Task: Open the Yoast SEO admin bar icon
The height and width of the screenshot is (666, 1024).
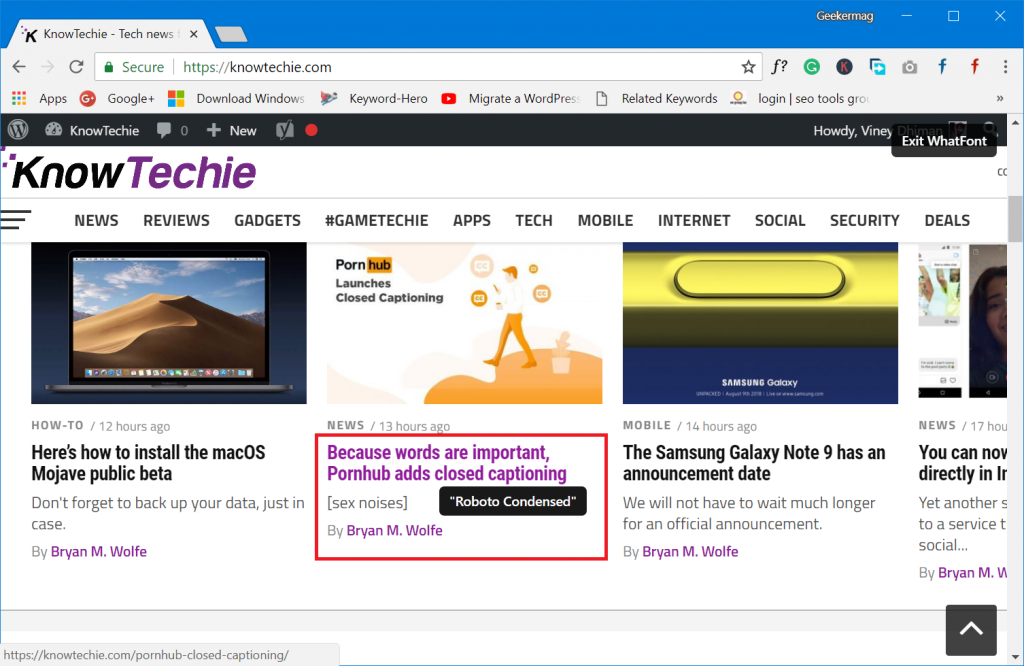Action: [285, 131]
